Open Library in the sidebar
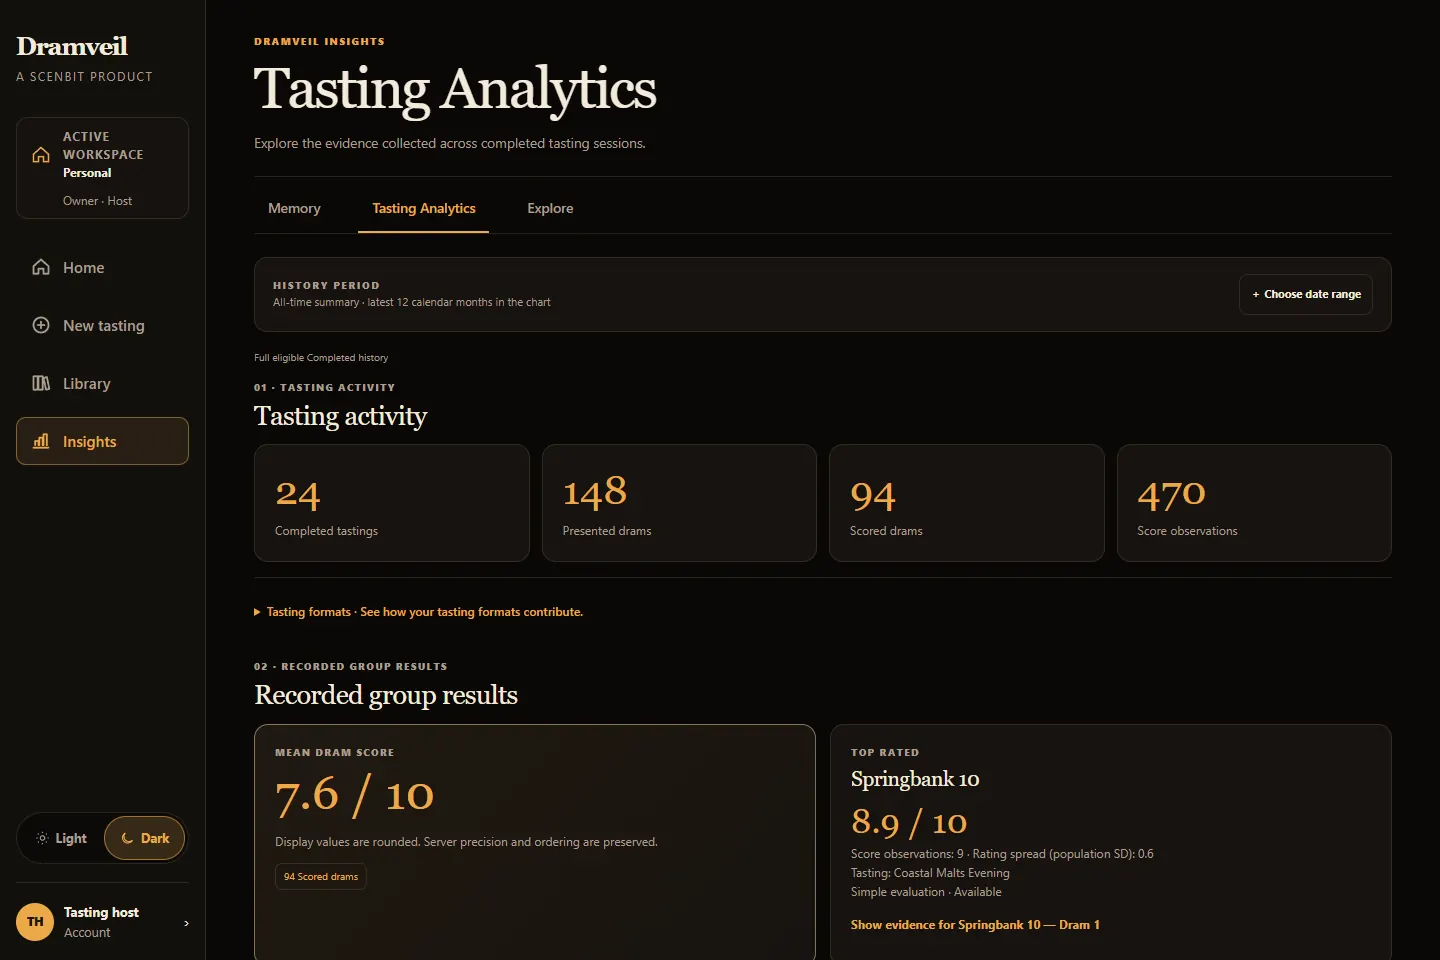Screen dimensions: 1440x960 (102, 383)
